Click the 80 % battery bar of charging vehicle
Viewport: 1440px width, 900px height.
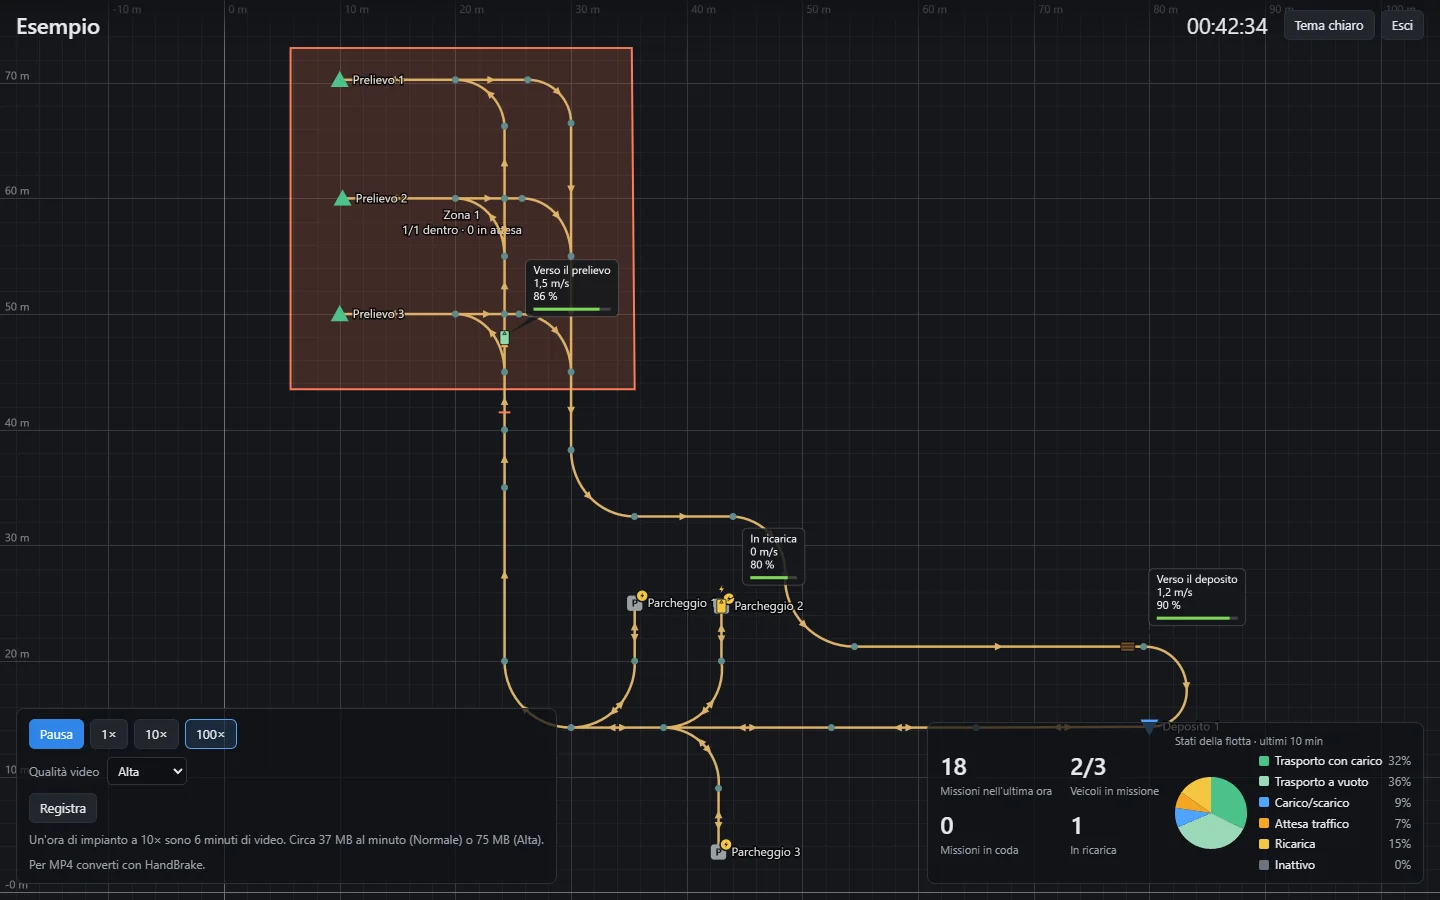pyautogui.click(x=774, y=578)
